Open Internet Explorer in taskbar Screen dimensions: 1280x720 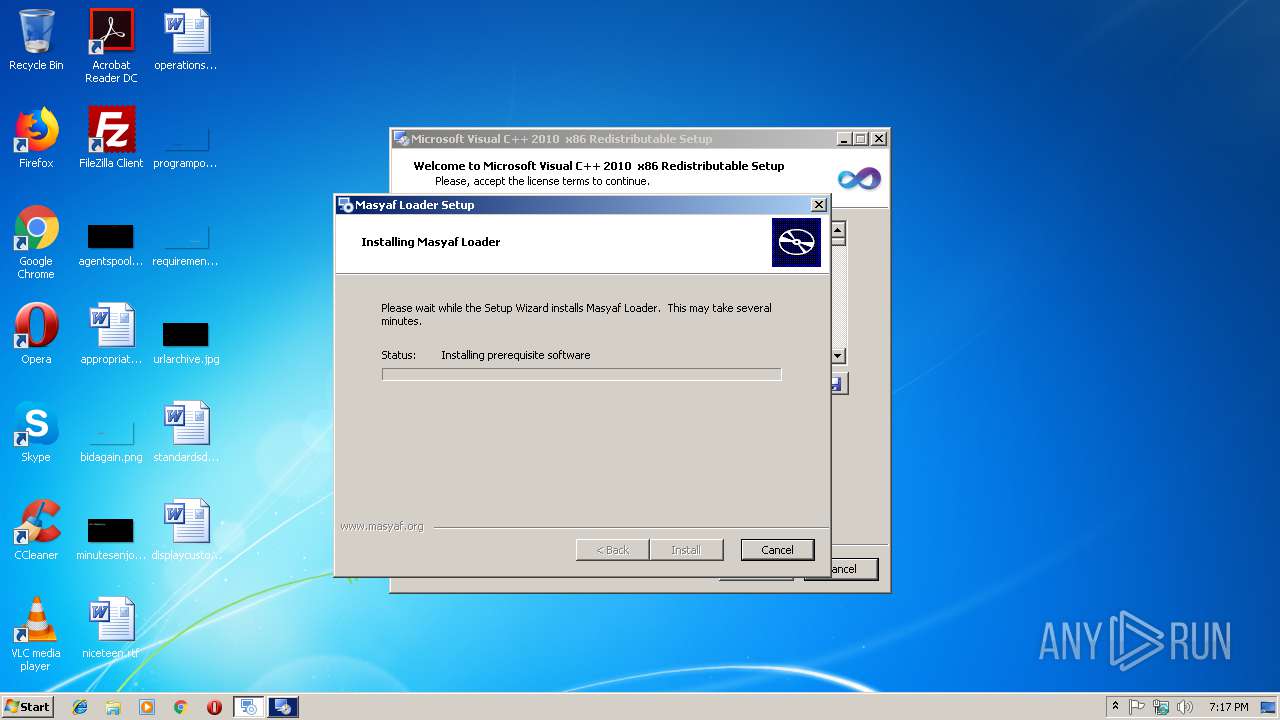pos(80,707)
